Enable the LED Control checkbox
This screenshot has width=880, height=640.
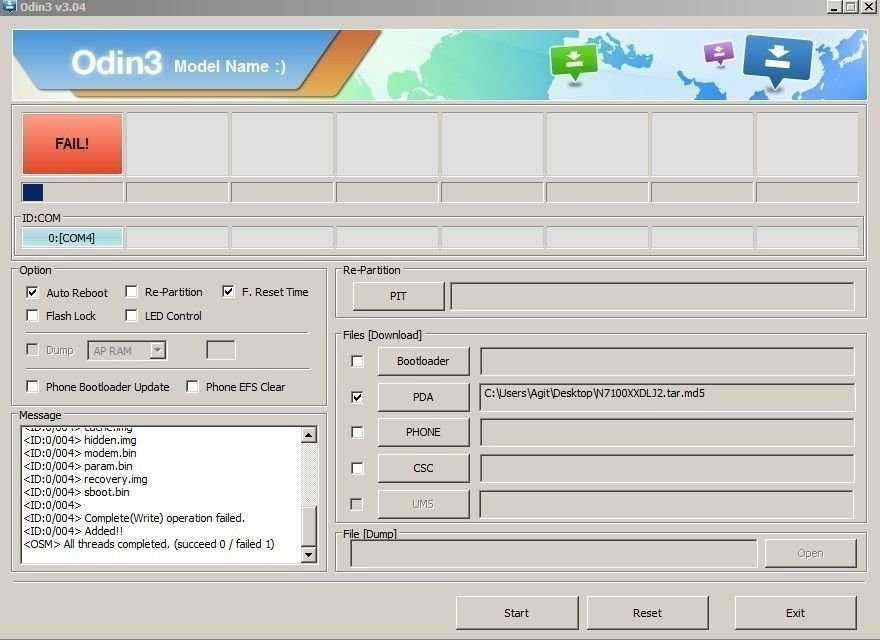tap(131, 316)
